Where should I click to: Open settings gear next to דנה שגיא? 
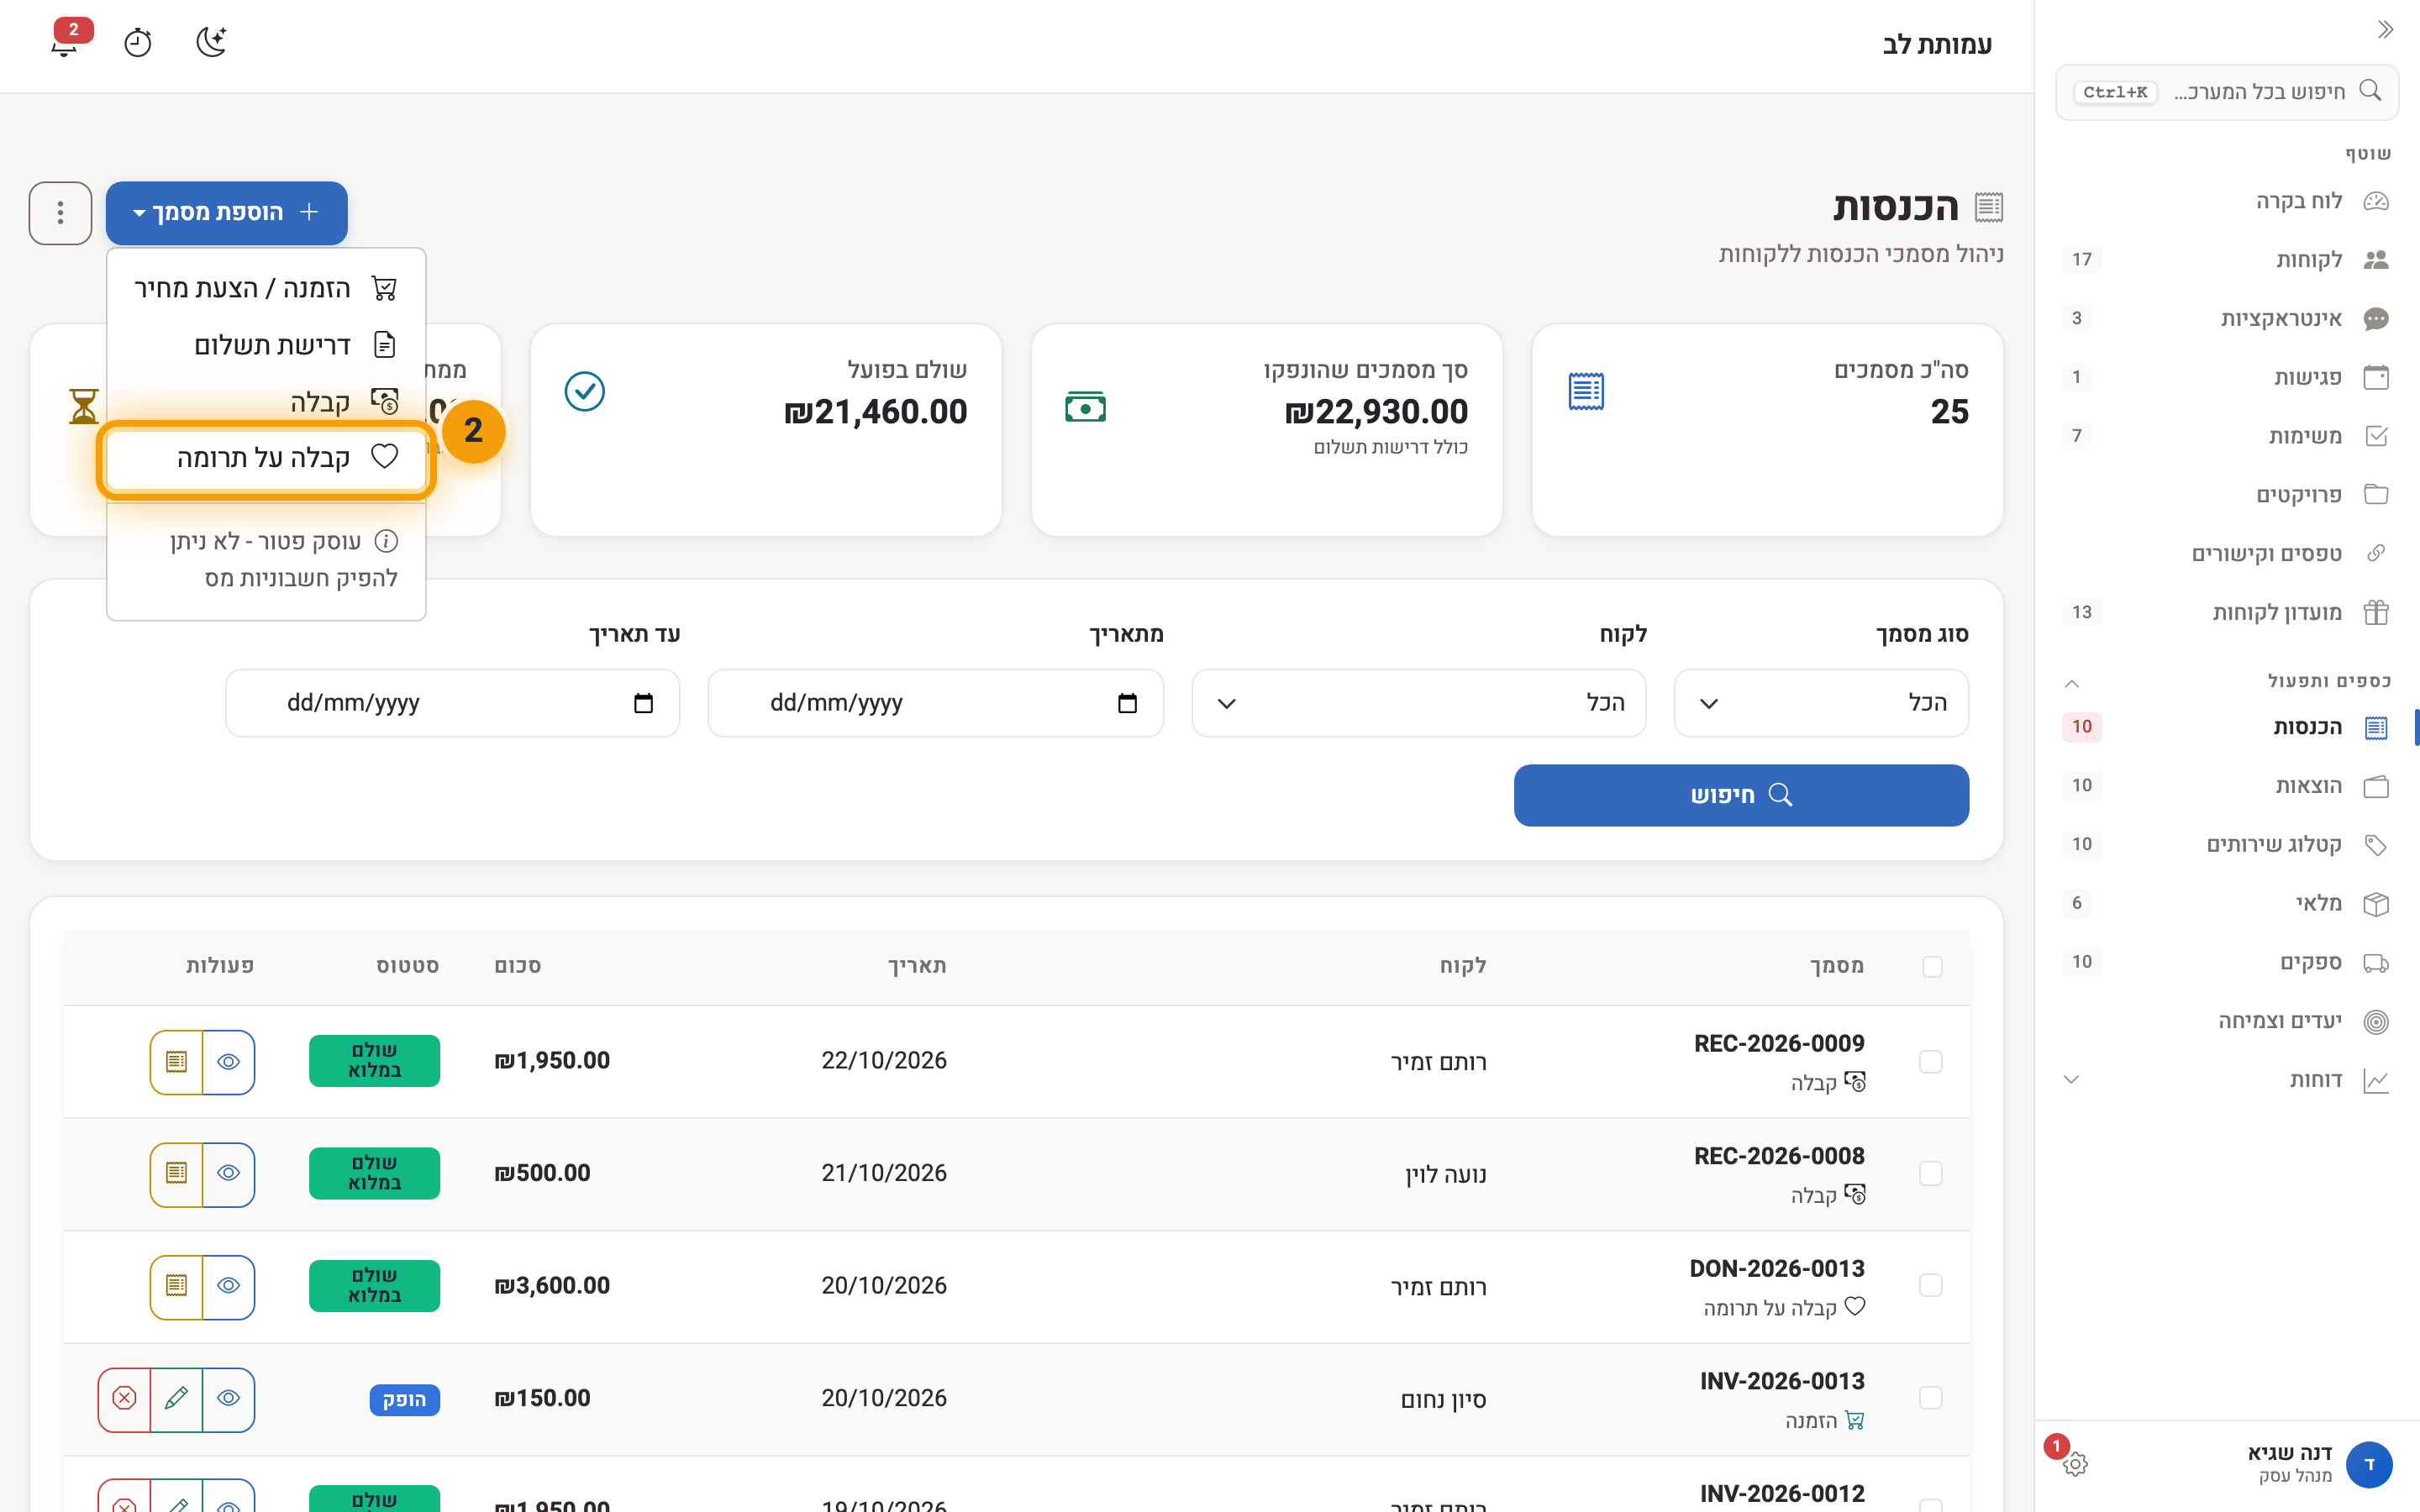(2075, 1464)
